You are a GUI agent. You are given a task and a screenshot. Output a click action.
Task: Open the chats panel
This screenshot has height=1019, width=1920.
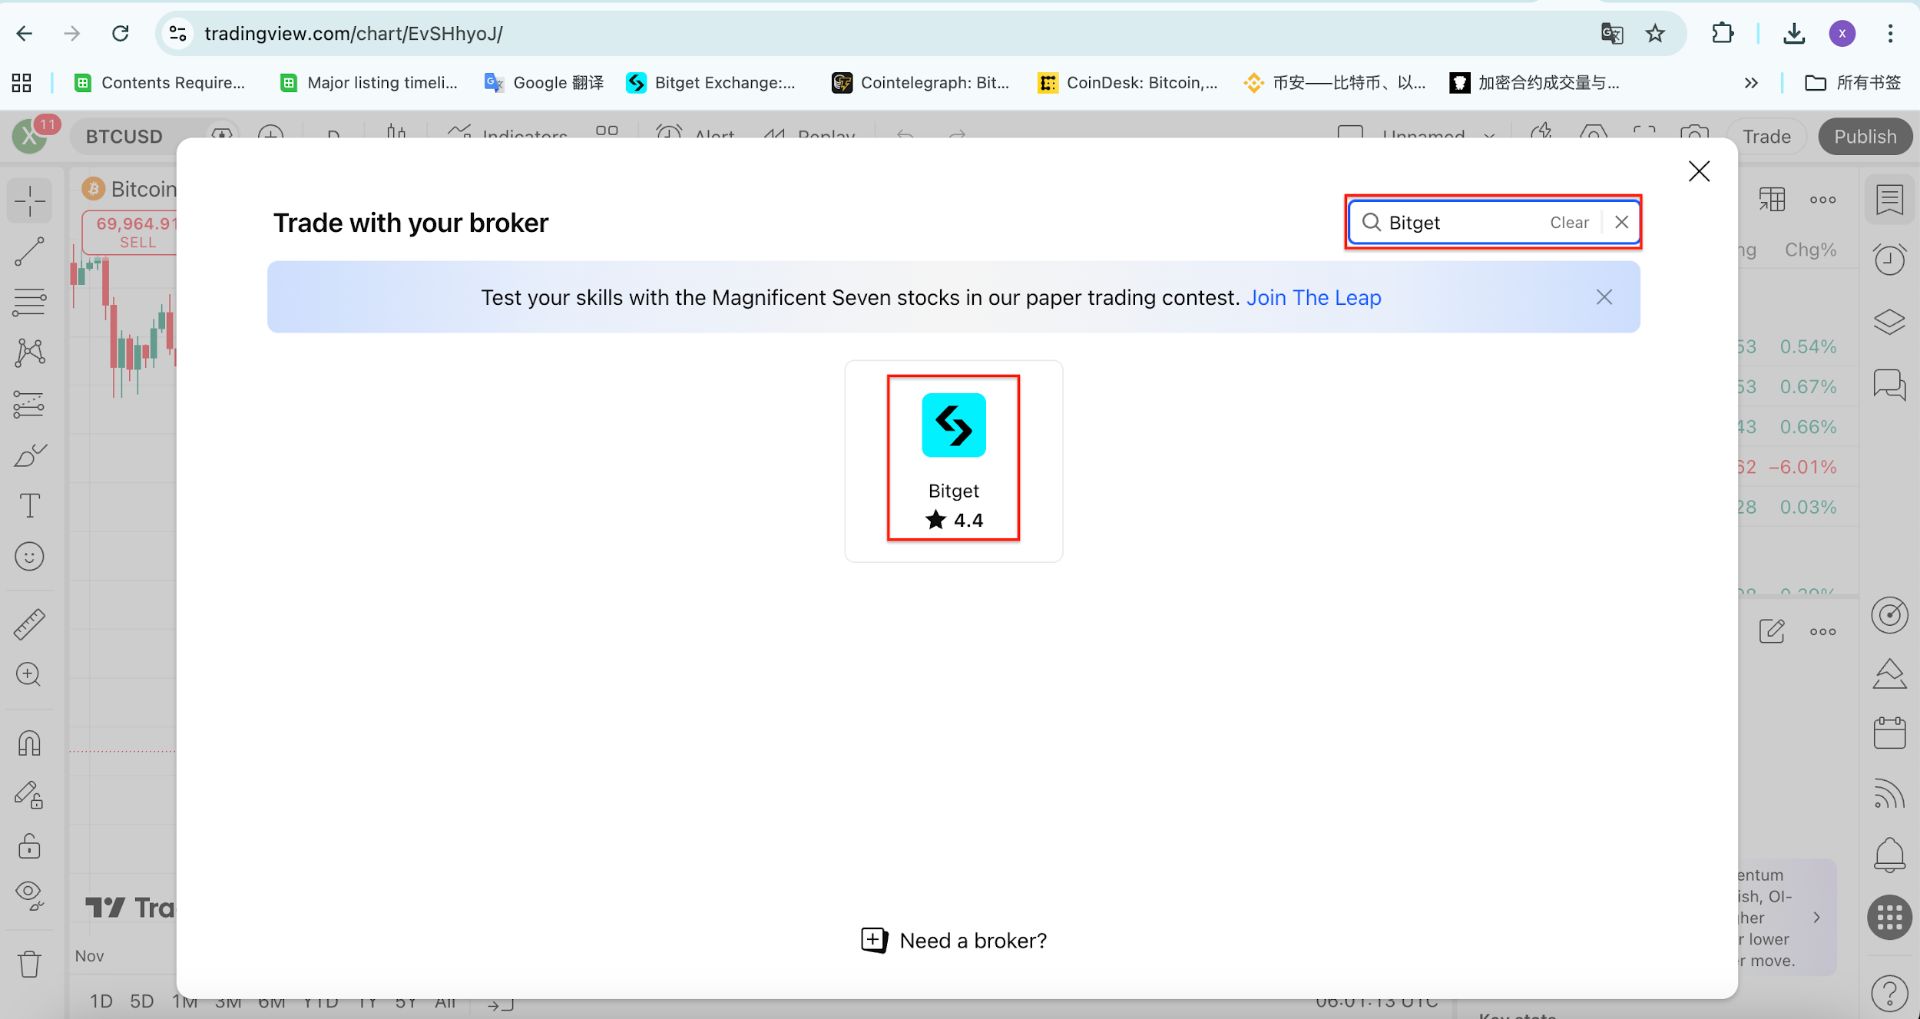pos(1889,384)
